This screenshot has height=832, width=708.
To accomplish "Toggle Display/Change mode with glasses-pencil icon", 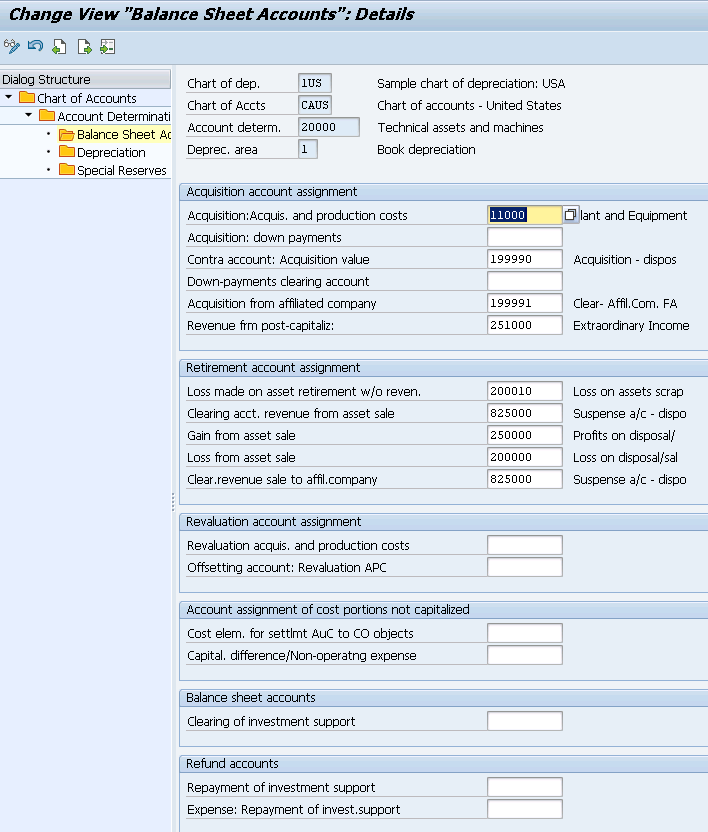I will (x=12, y=47).
